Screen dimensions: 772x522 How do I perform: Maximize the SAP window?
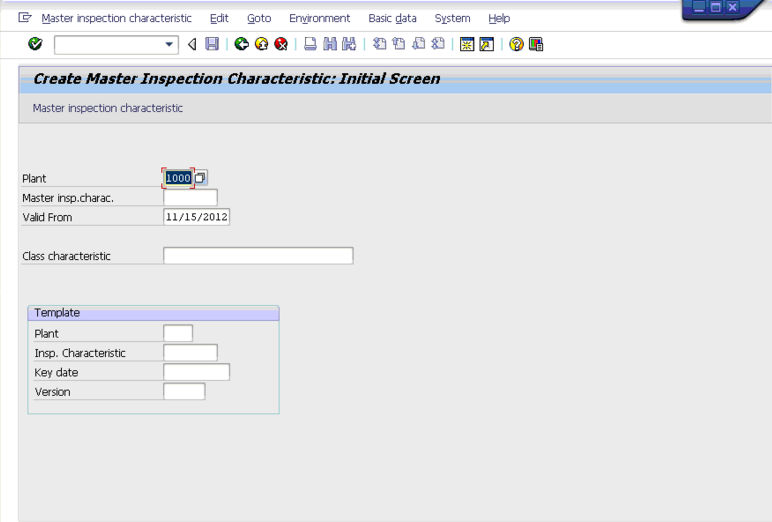click(715, 7)
